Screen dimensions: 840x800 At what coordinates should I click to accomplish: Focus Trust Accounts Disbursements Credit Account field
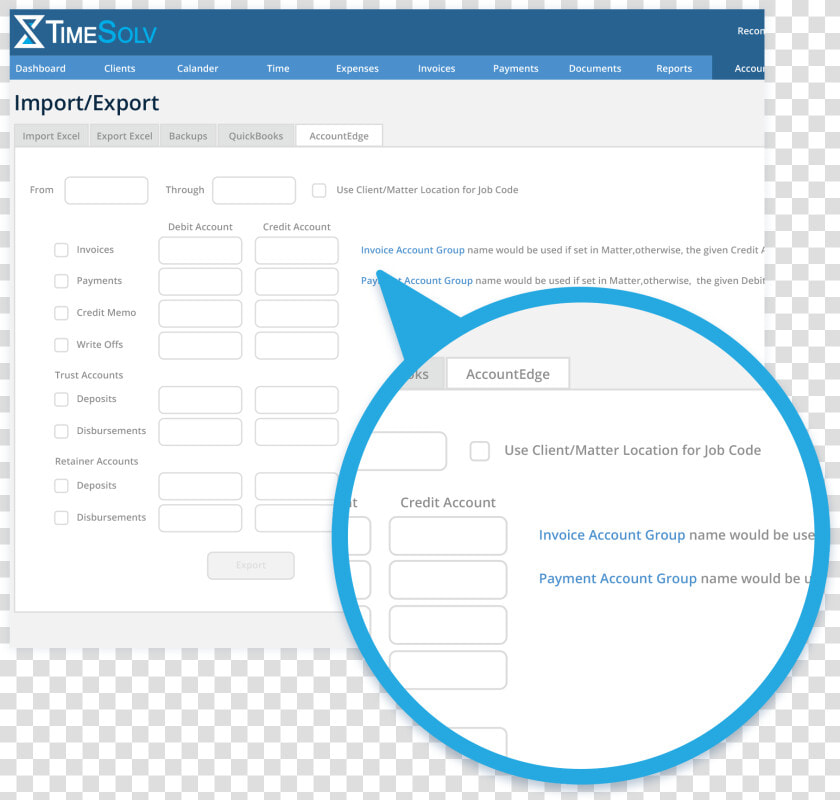click(x=297, y=432)
